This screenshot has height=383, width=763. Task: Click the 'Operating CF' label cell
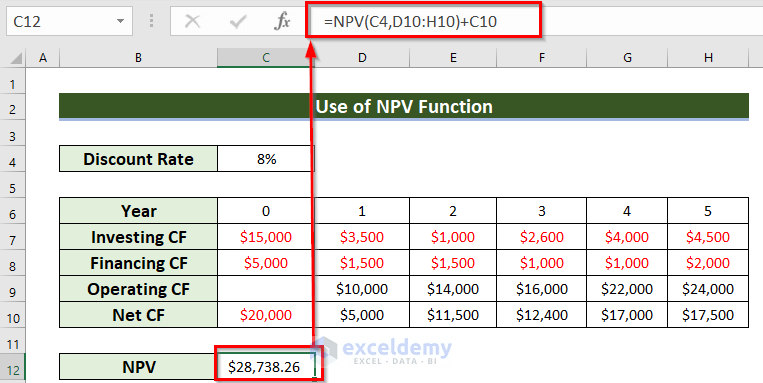point(139,289)
